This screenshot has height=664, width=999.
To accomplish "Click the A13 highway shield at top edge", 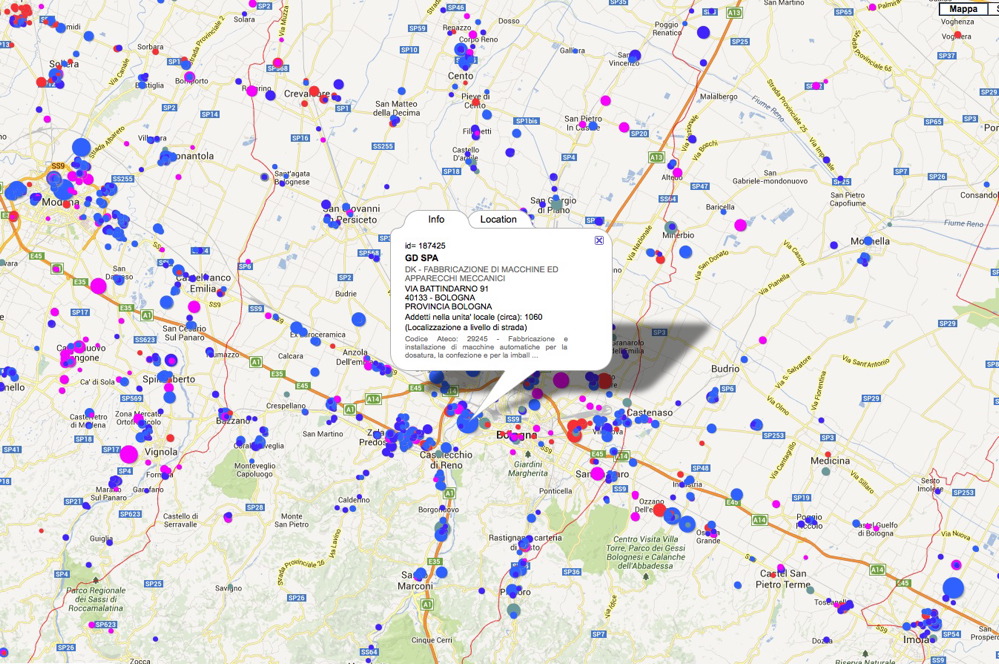I will point(735,13).
